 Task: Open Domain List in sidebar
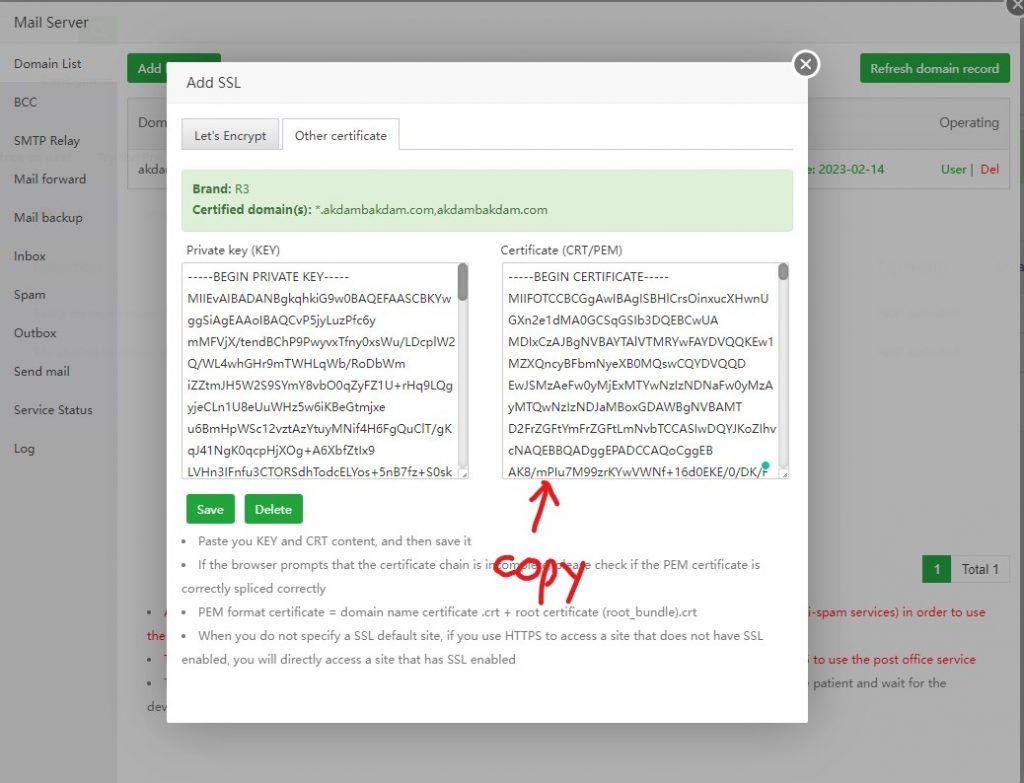point(48,64)
